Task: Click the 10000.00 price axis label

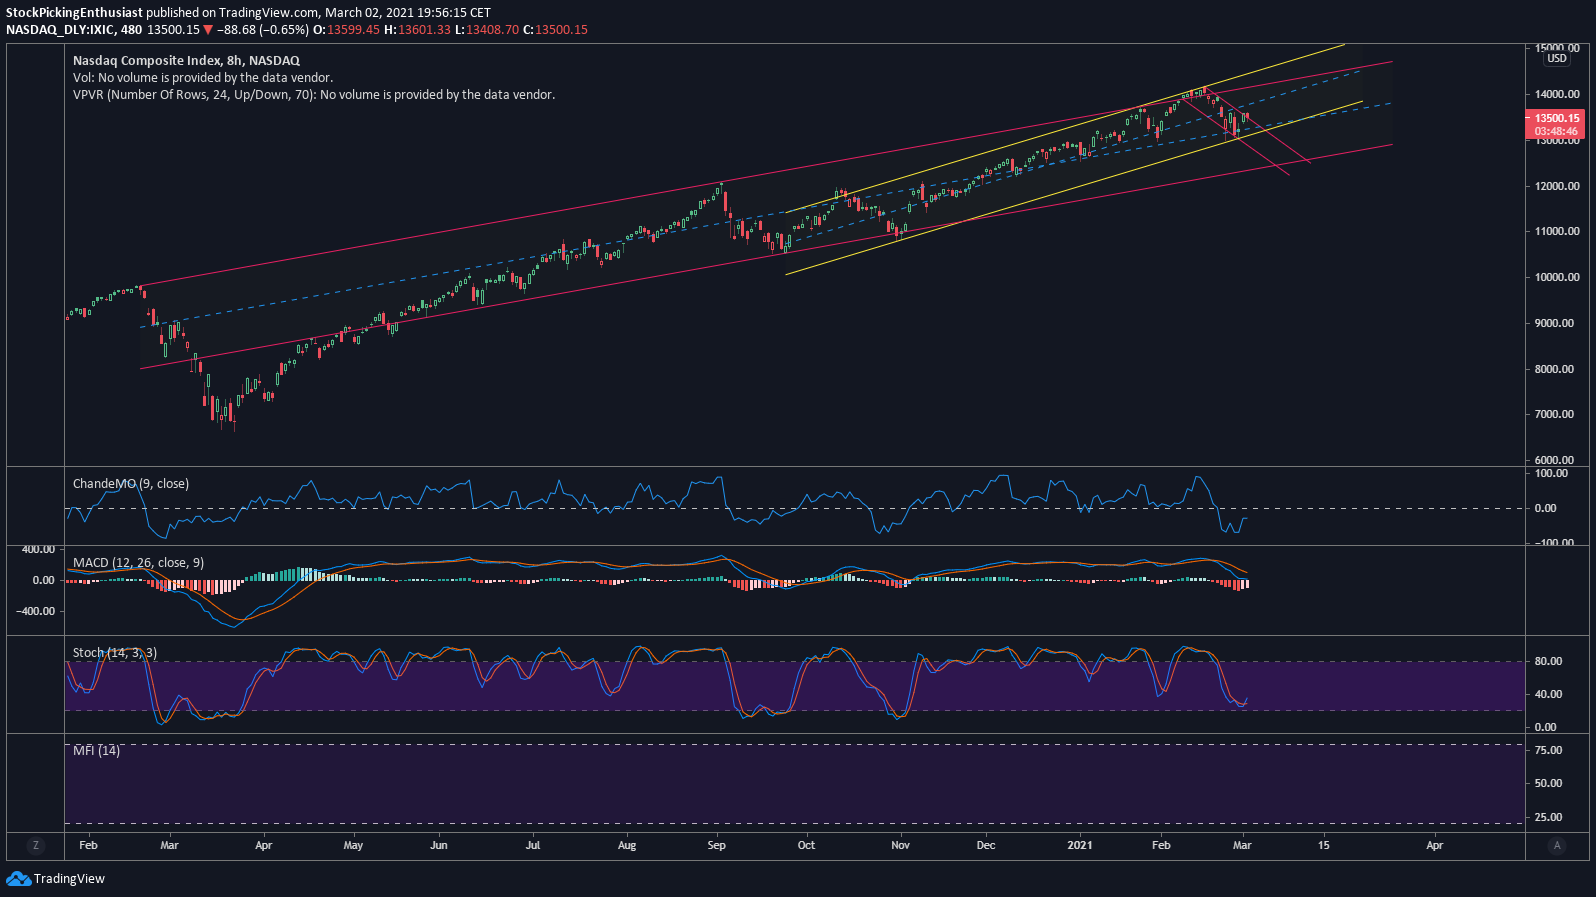Action: 1558,278
